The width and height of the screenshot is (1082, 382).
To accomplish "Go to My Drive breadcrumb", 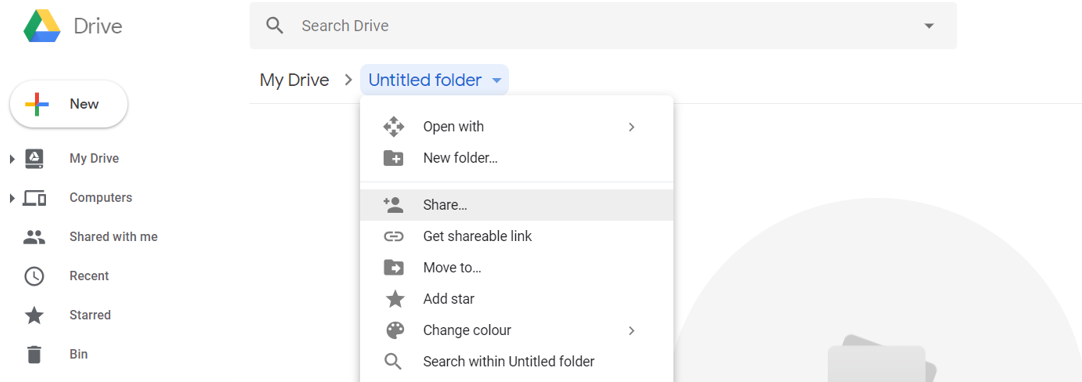I will click(294, 80).
